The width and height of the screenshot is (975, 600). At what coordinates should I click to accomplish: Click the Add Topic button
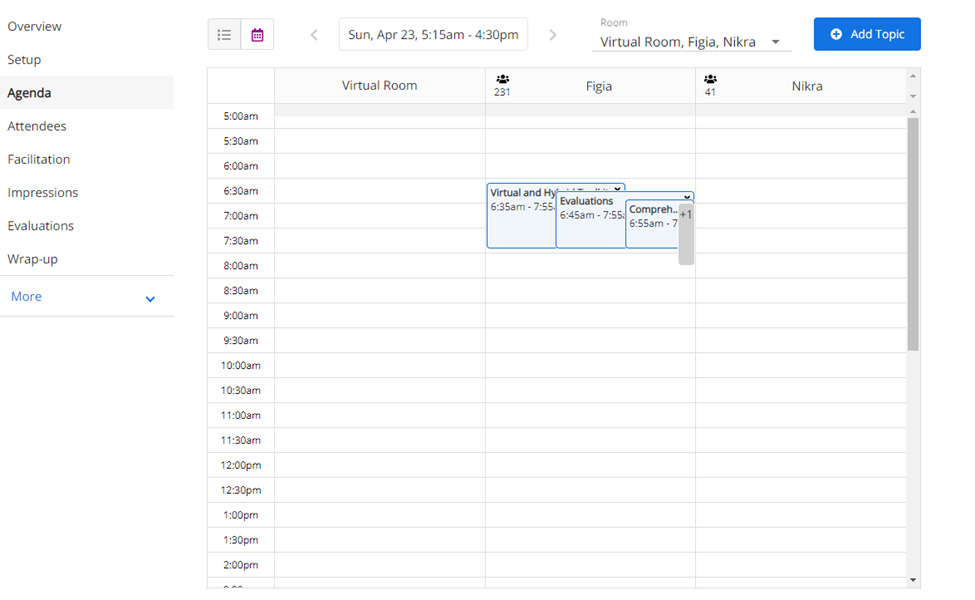866,34
